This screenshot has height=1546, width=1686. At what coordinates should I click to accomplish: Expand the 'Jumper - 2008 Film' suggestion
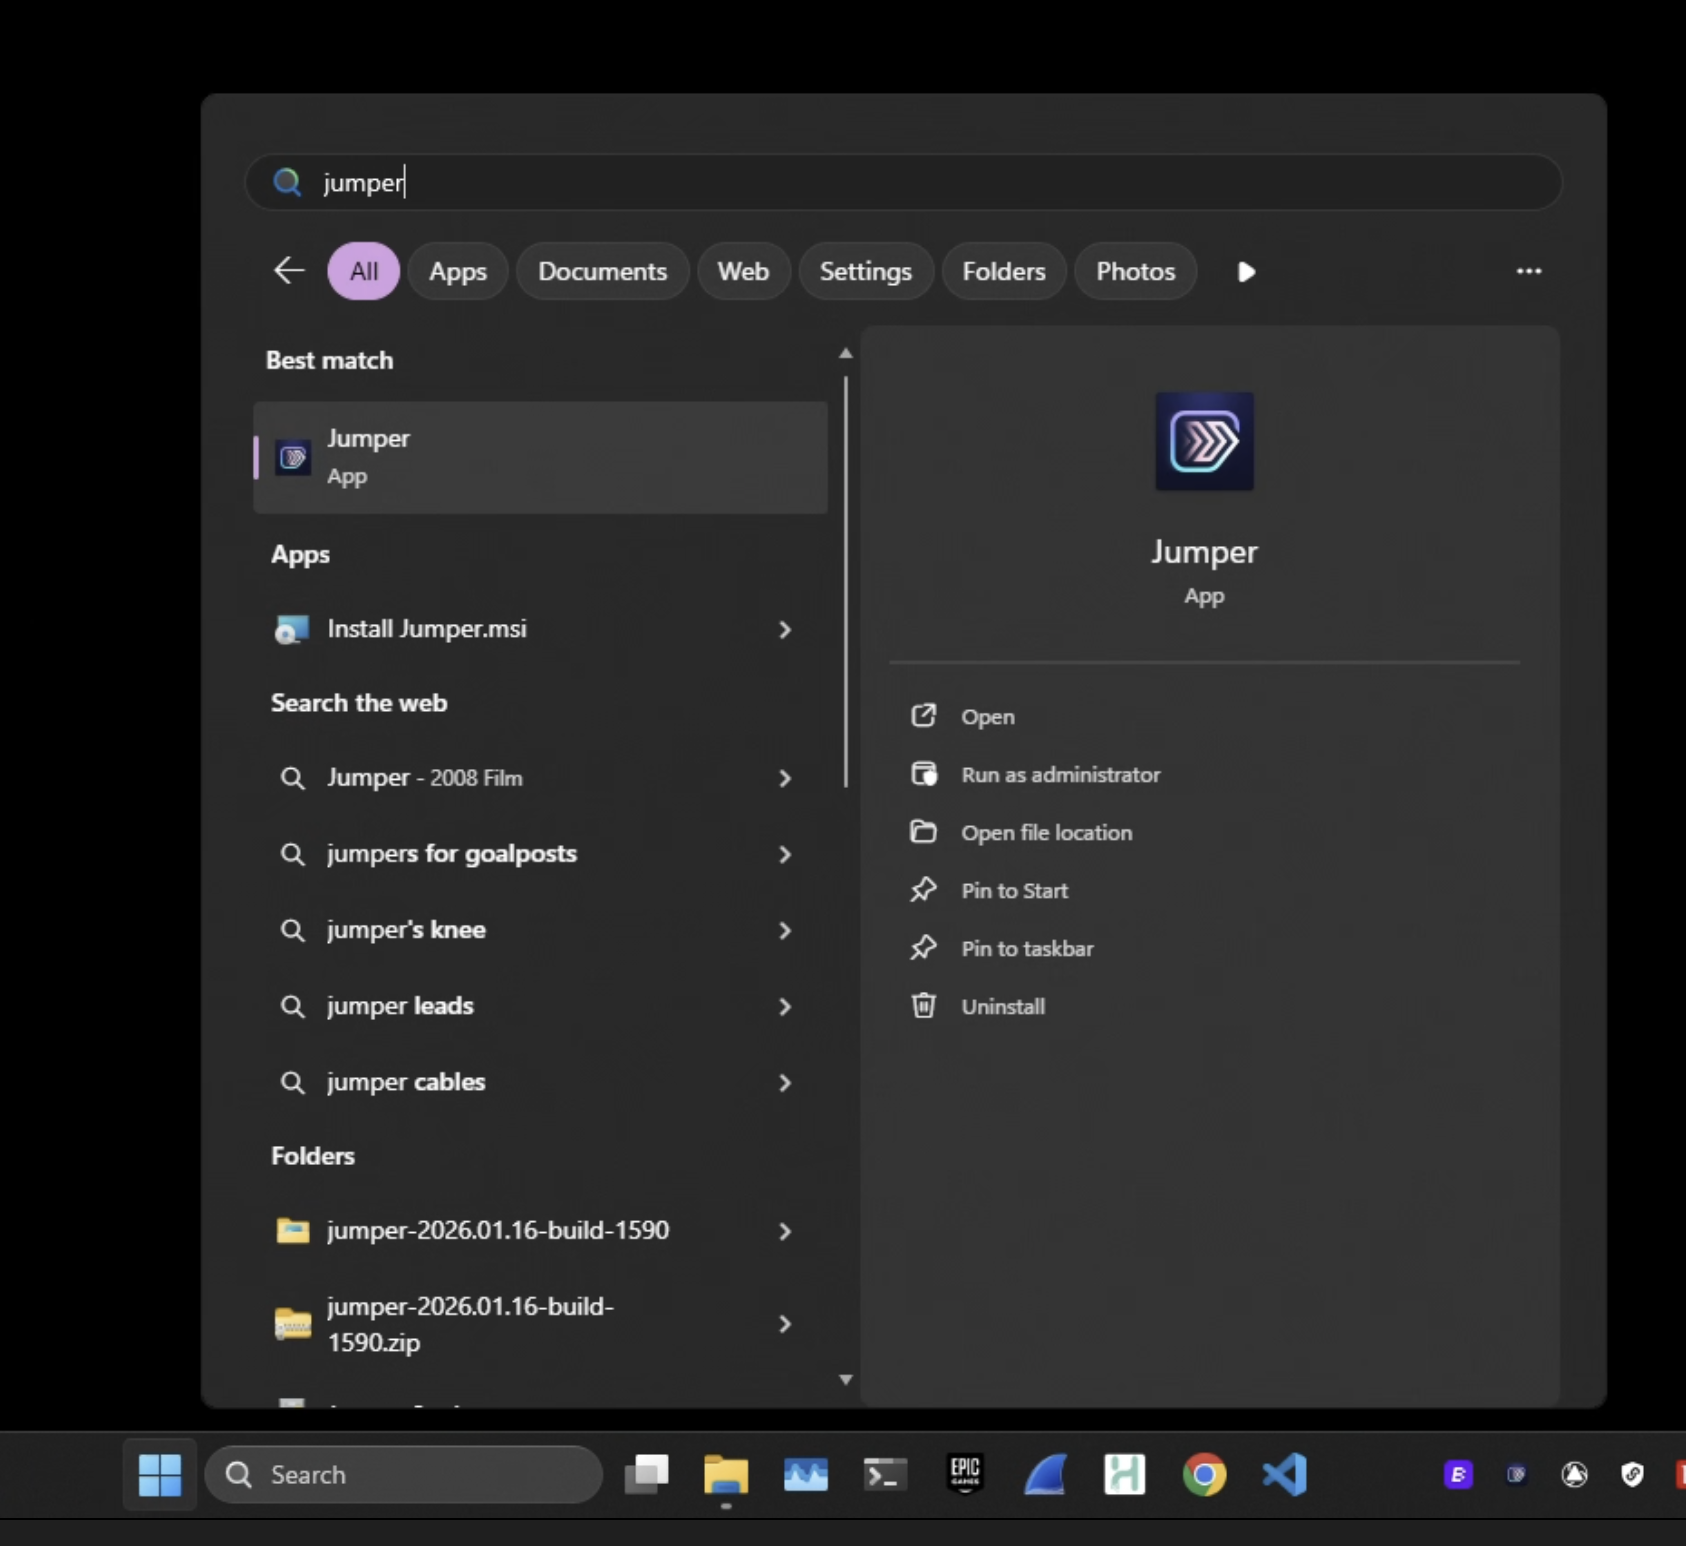tap(786, 778)
